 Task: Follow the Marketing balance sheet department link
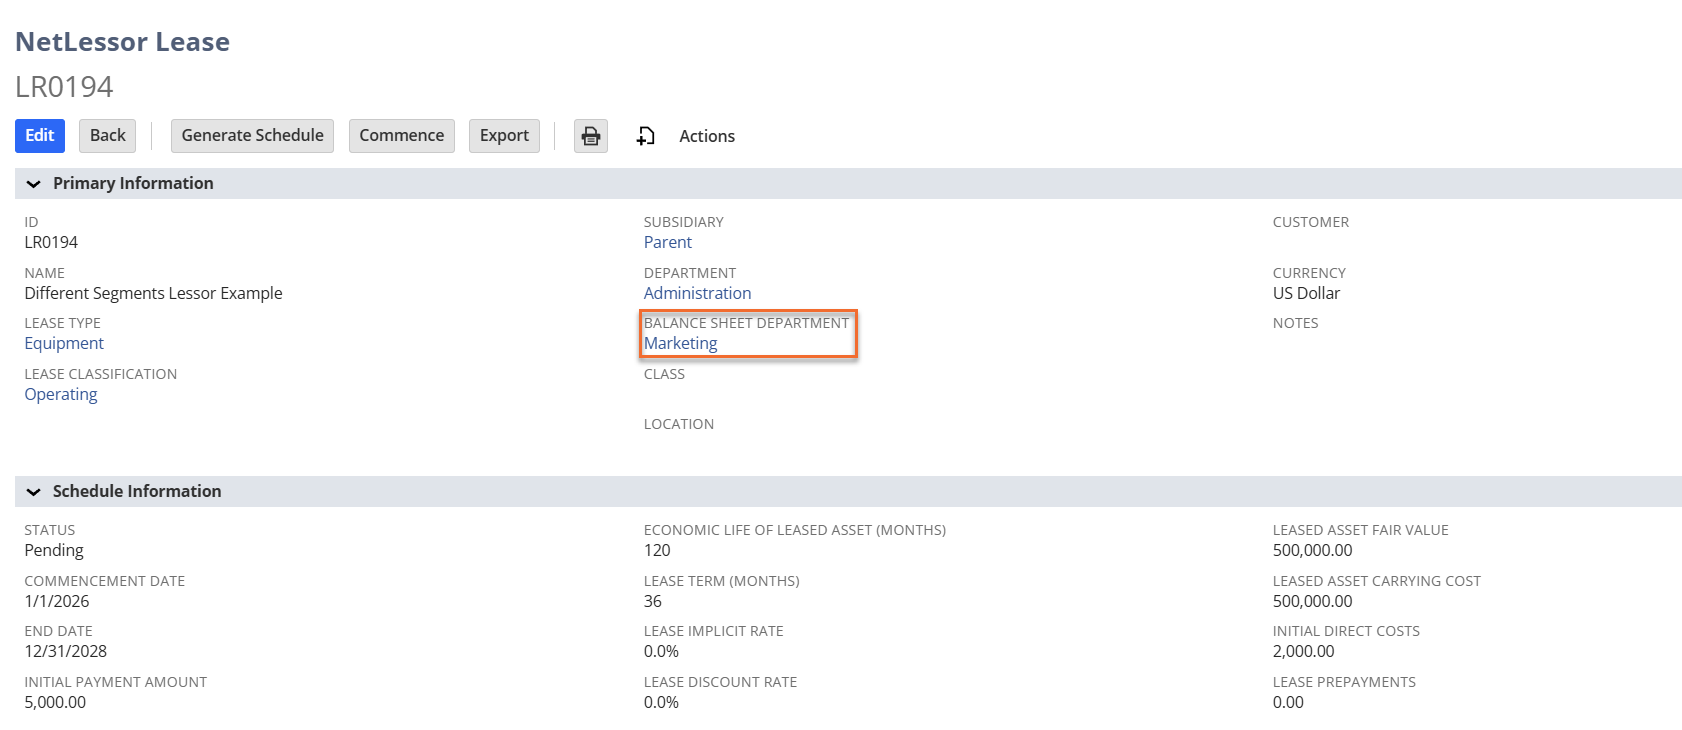point(680,344)
